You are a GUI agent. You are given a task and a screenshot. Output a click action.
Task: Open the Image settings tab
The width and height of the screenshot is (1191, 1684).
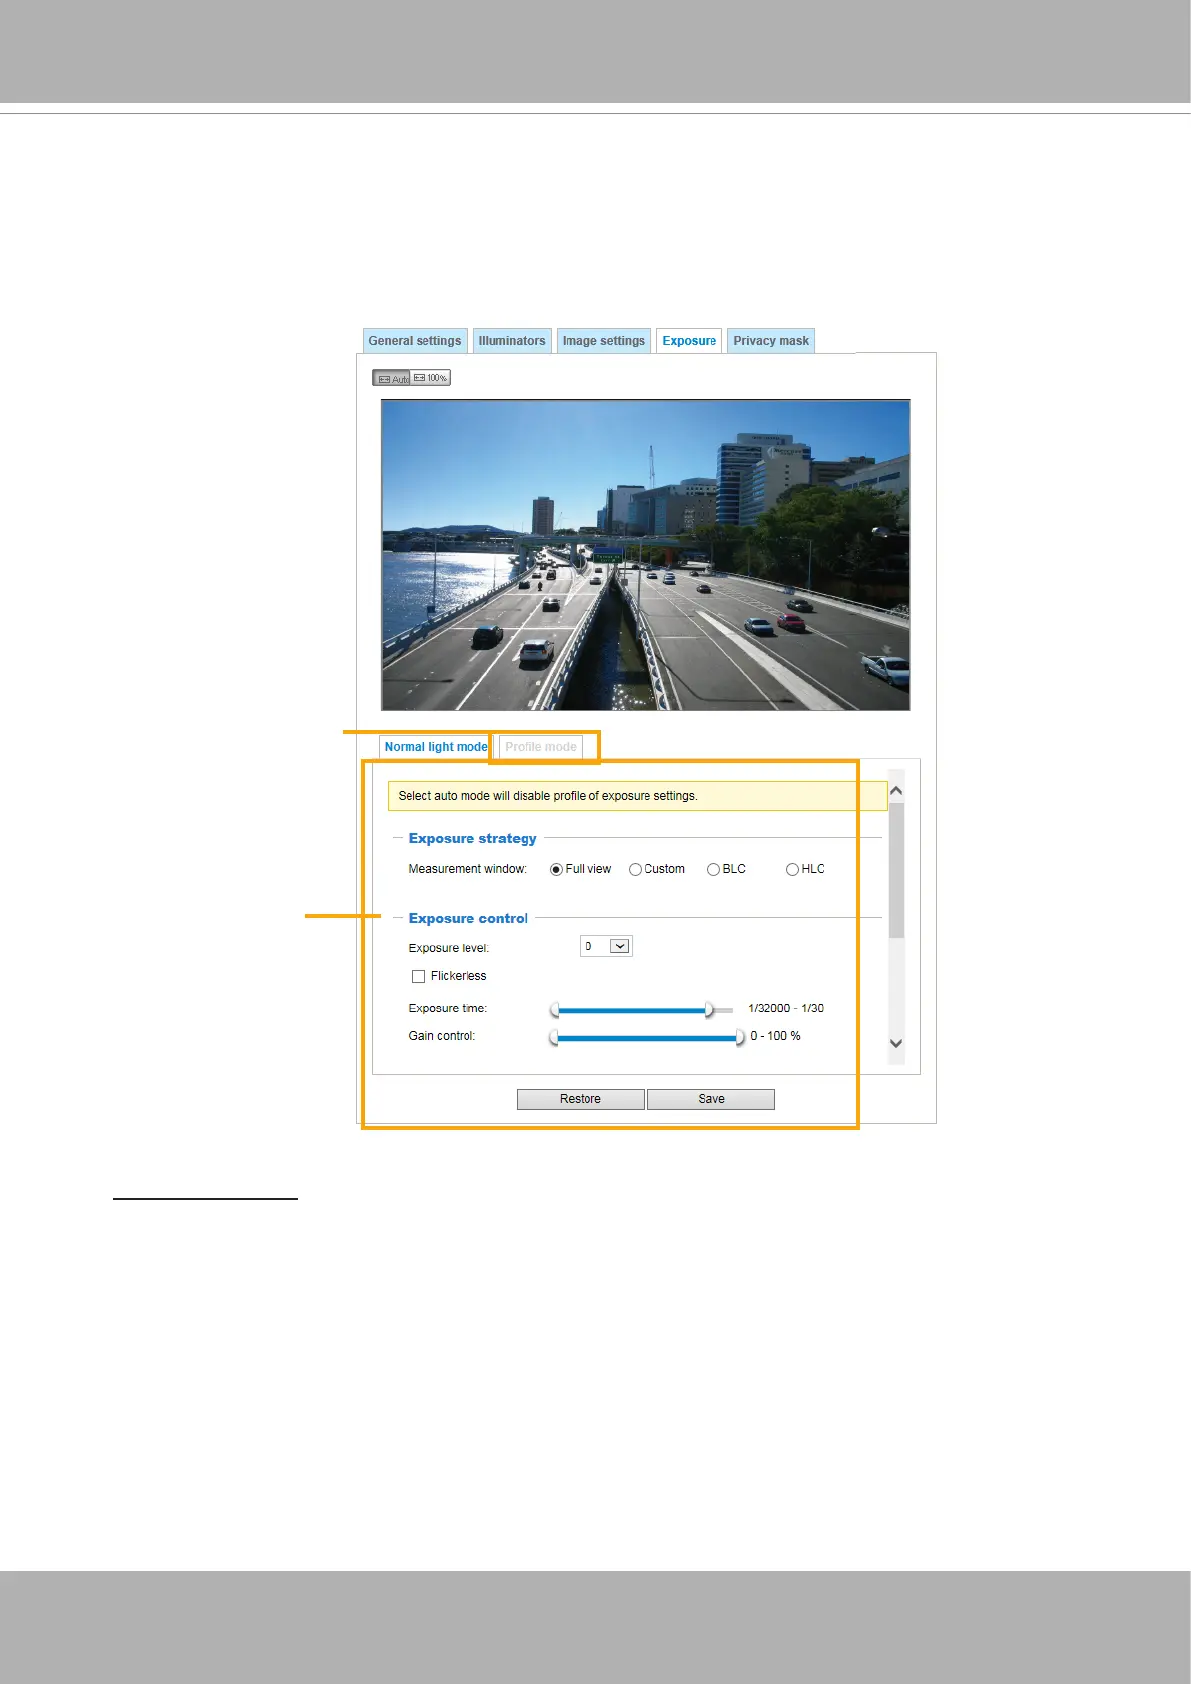pyautogui.click(x=604, y=341)
